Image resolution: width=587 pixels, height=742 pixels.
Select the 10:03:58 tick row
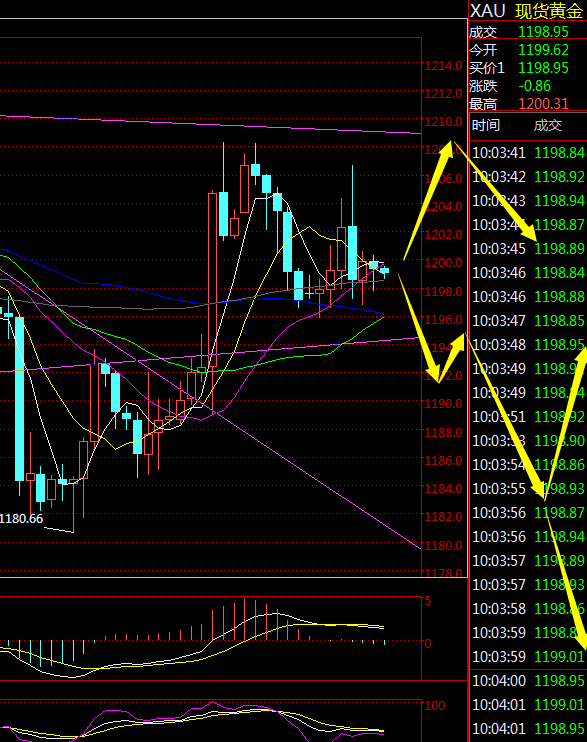(x=528, y=609)
